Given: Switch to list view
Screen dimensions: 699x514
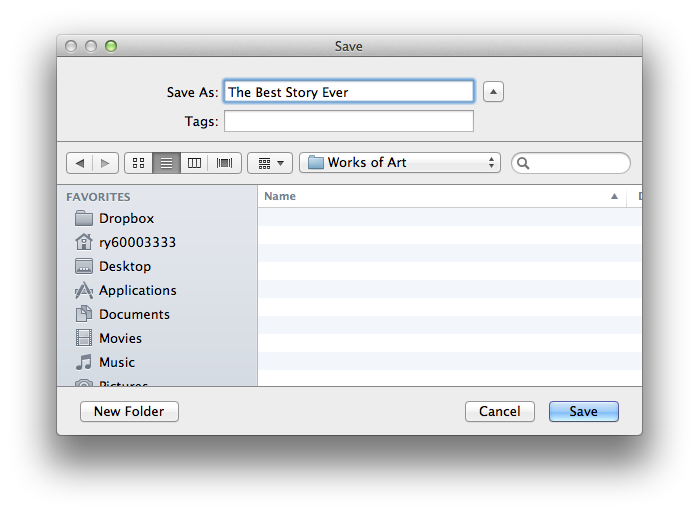Looking at the screenshot, I should pyautogui.click(x=166, y=163).
